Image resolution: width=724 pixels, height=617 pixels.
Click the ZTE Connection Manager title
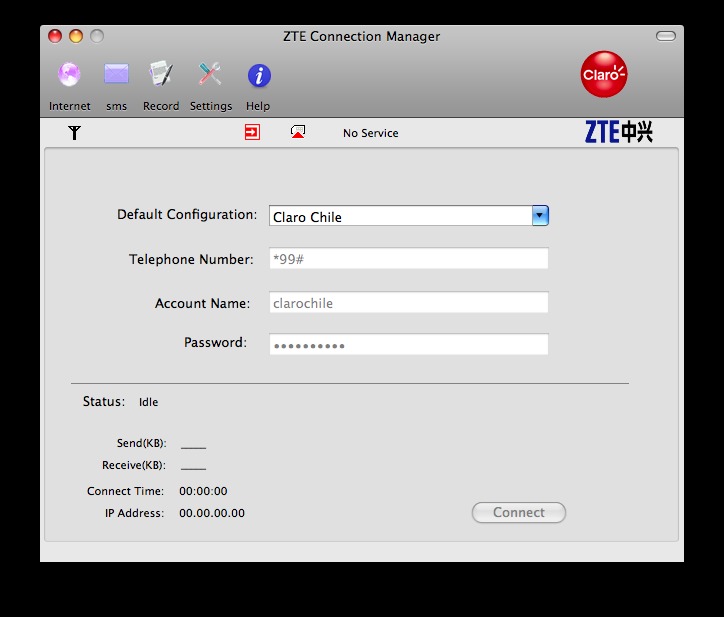click(362, 36)
